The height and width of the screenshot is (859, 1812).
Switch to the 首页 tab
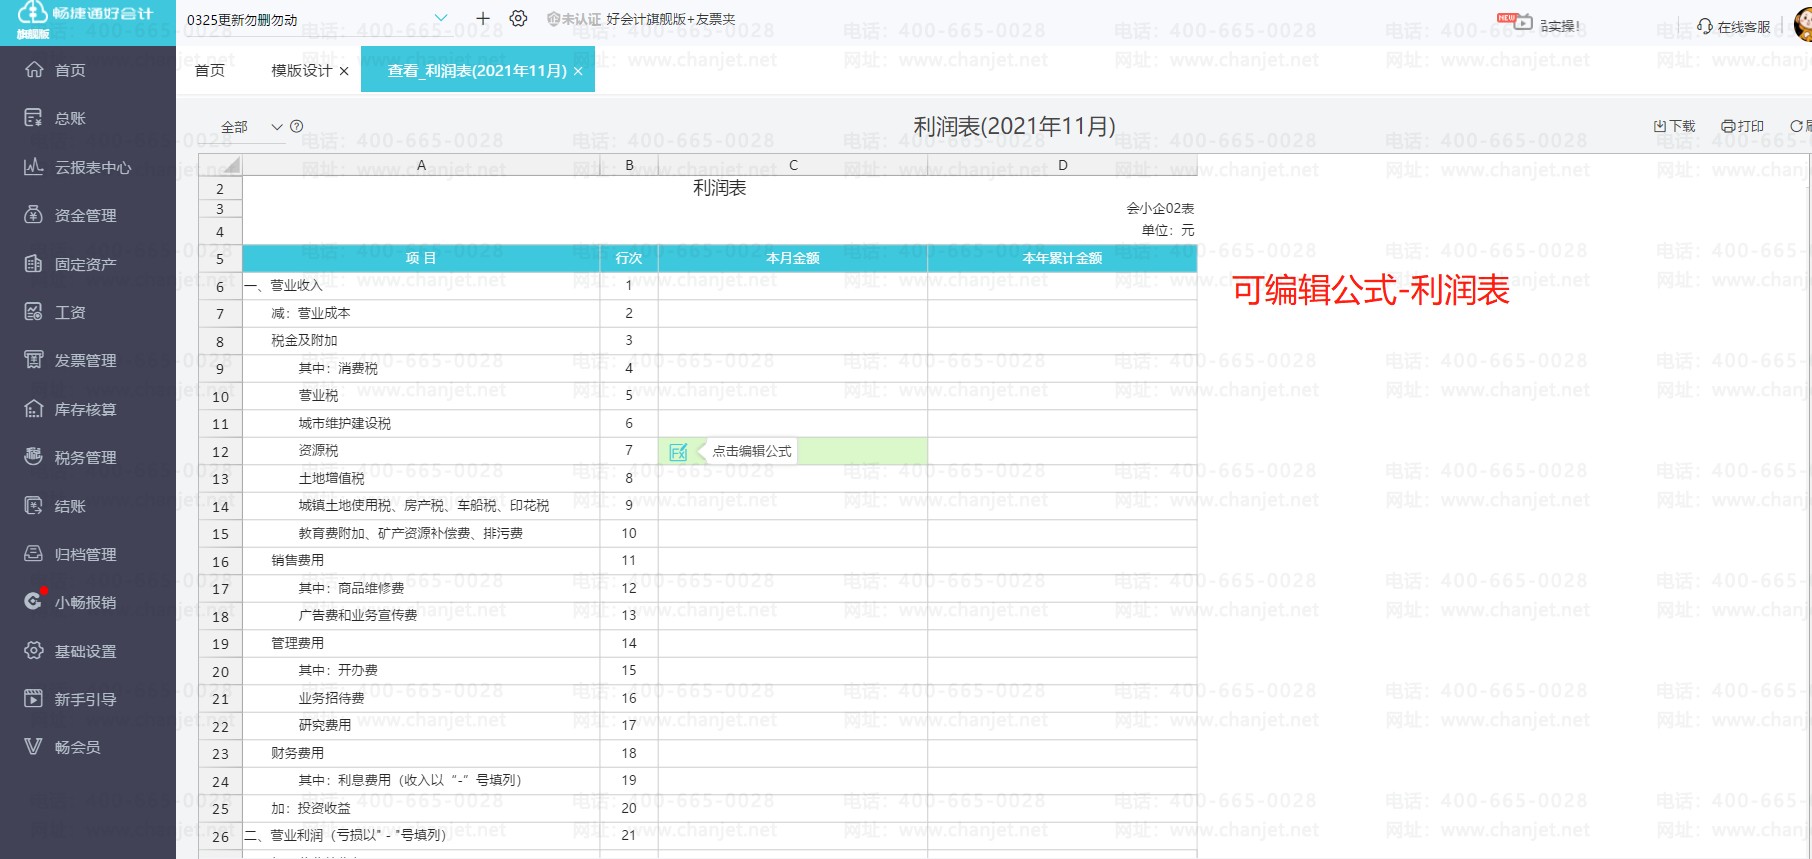click(x=210, y=70)
